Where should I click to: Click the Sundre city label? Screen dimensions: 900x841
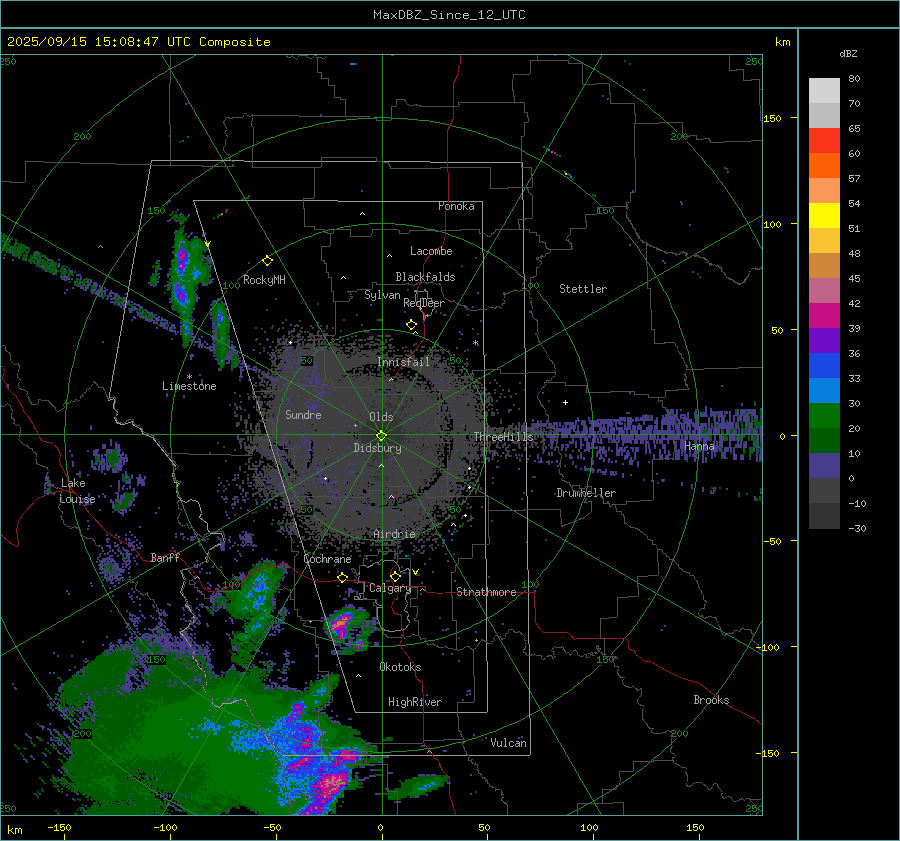(303, 414)
